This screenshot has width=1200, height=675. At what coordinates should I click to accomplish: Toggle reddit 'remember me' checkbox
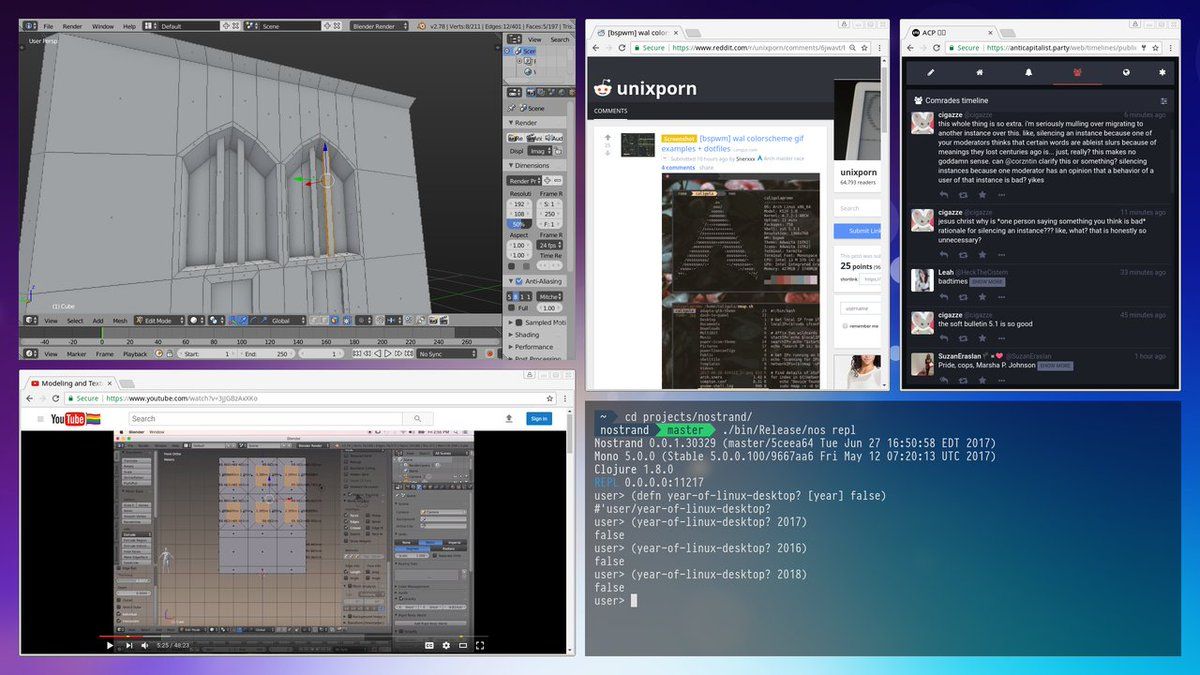(843, 326)
